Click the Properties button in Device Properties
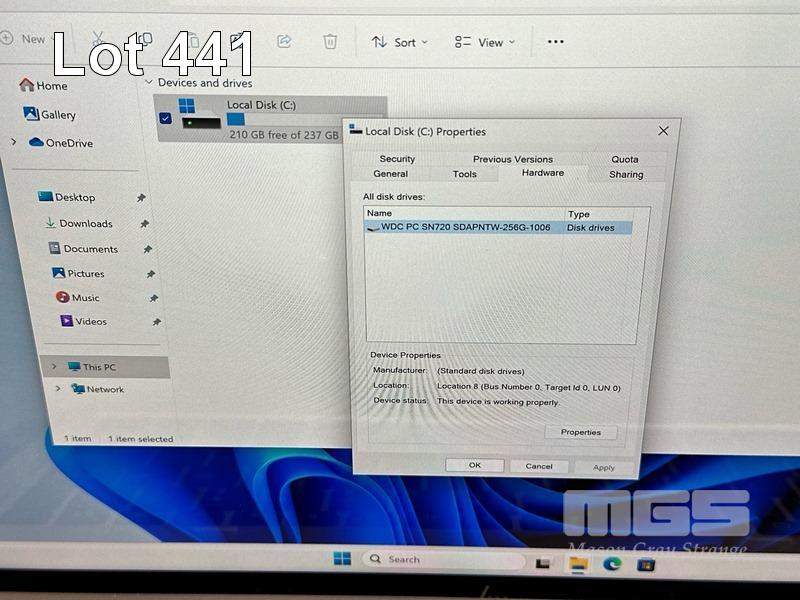 [x=581, y=432]
